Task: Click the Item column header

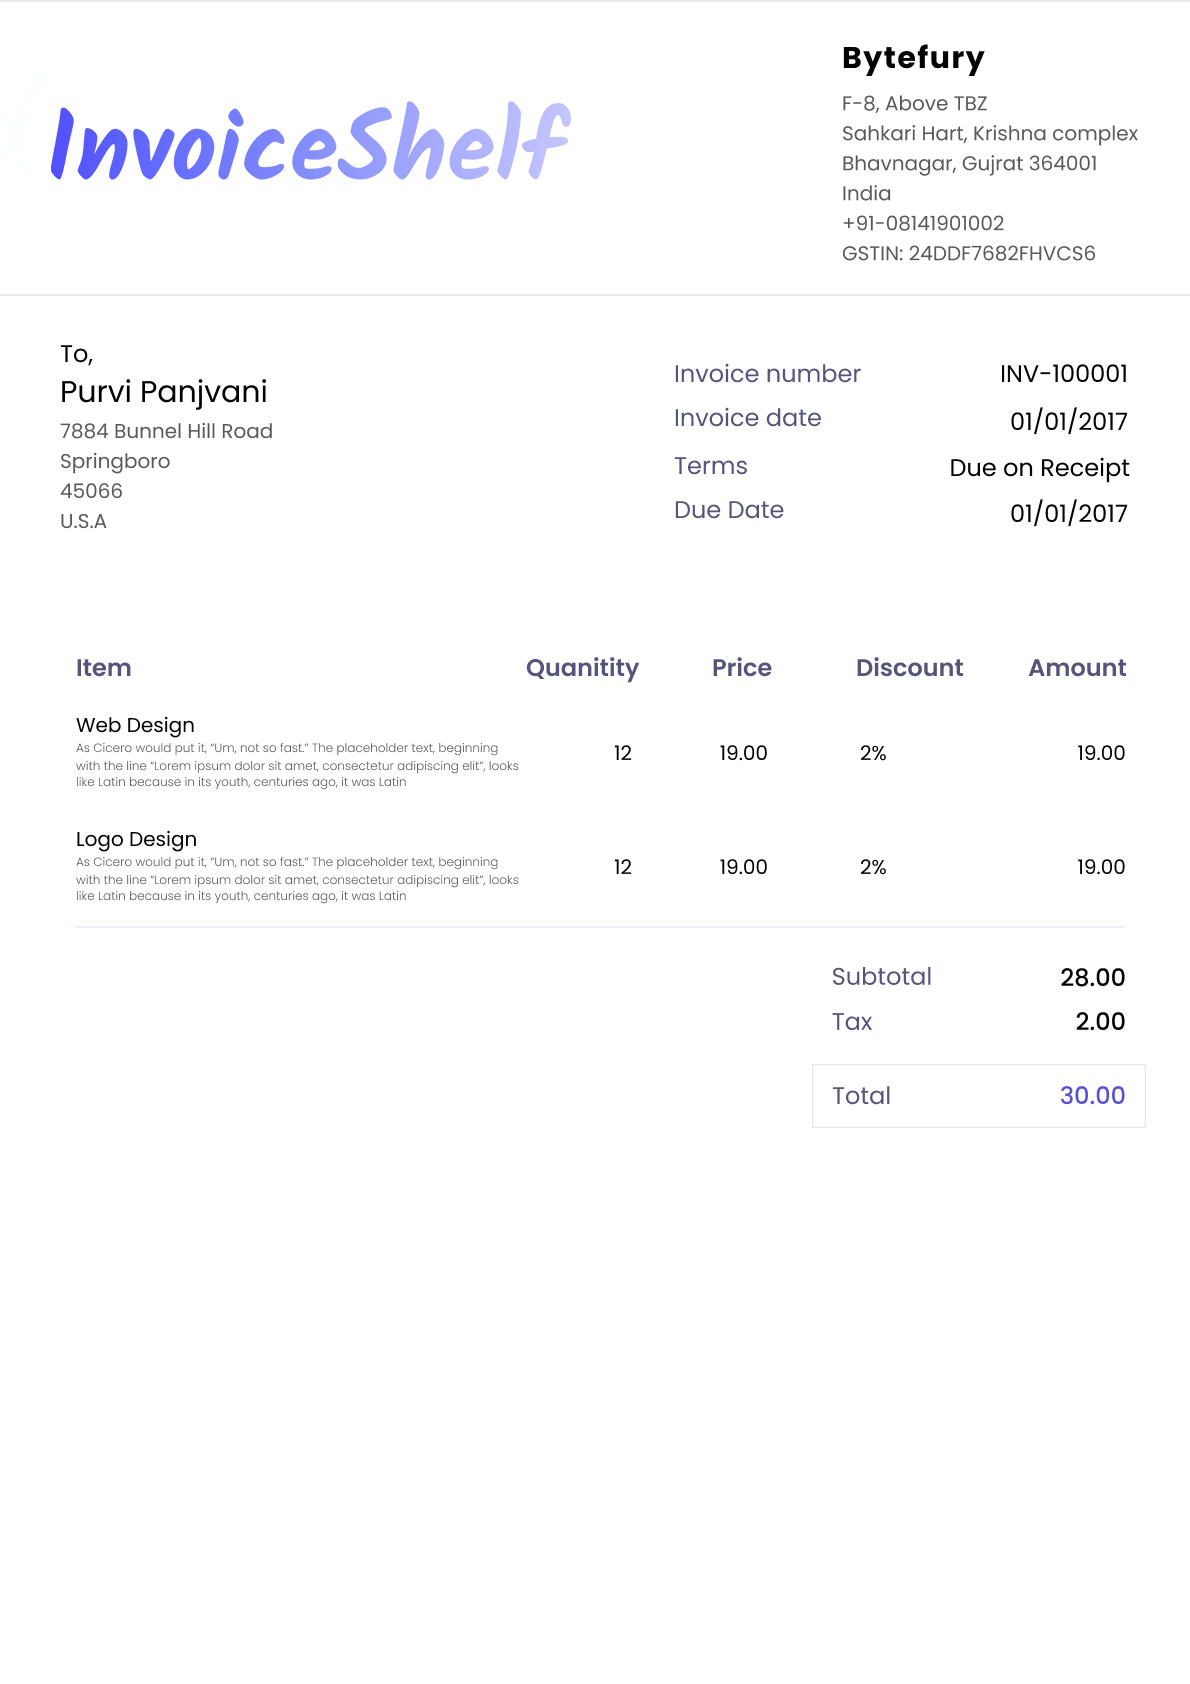Action: tap(103, 668)
